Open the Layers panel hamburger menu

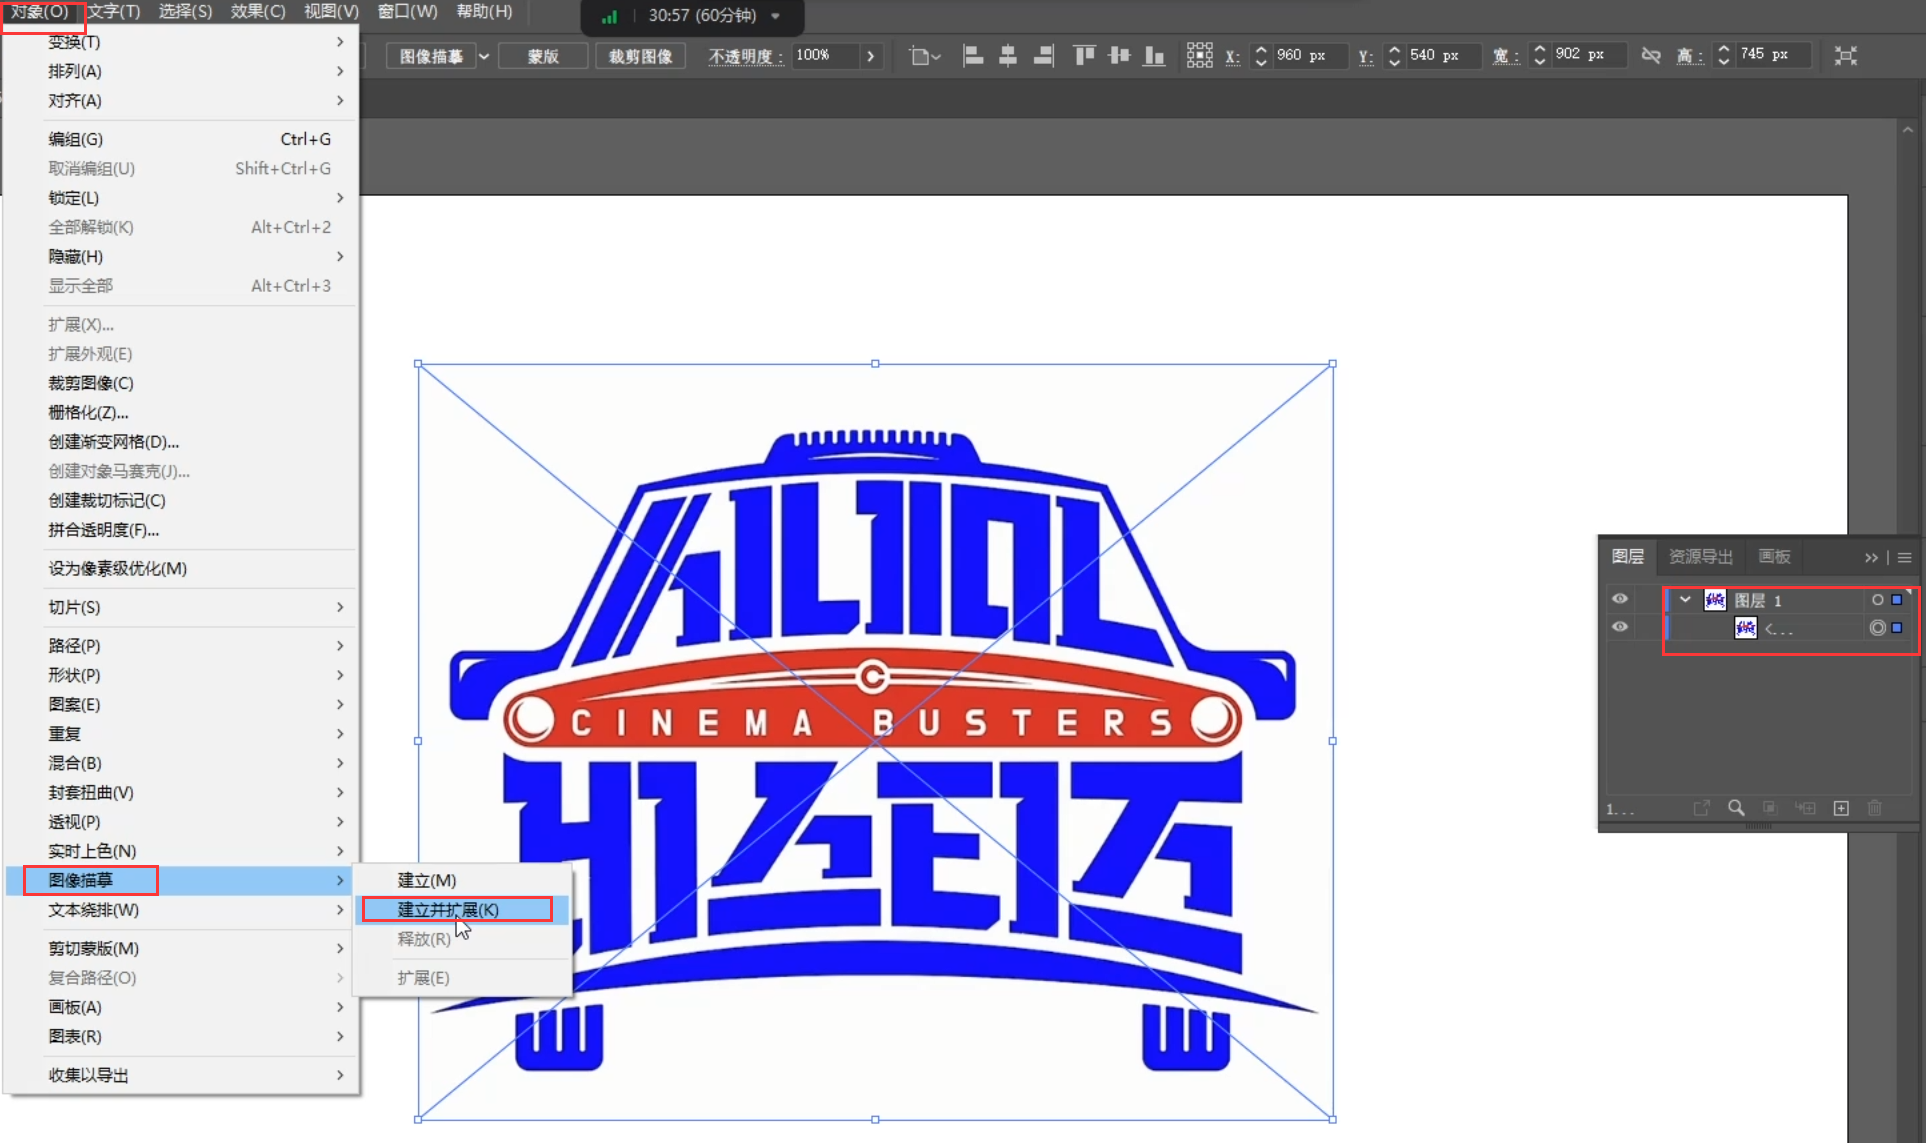pos(1905,558)
